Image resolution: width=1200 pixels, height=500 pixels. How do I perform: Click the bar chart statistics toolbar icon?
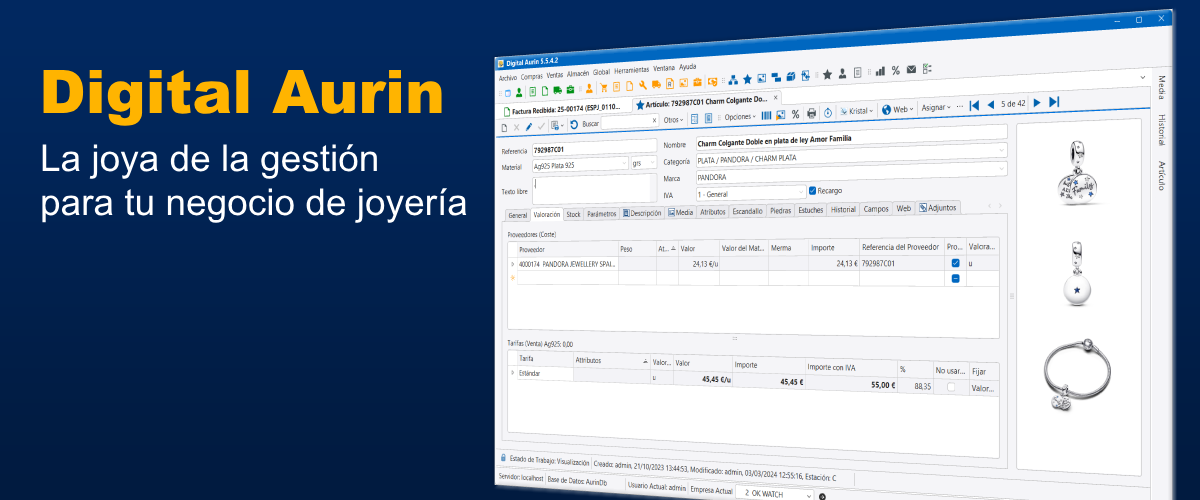click(880, 71)
